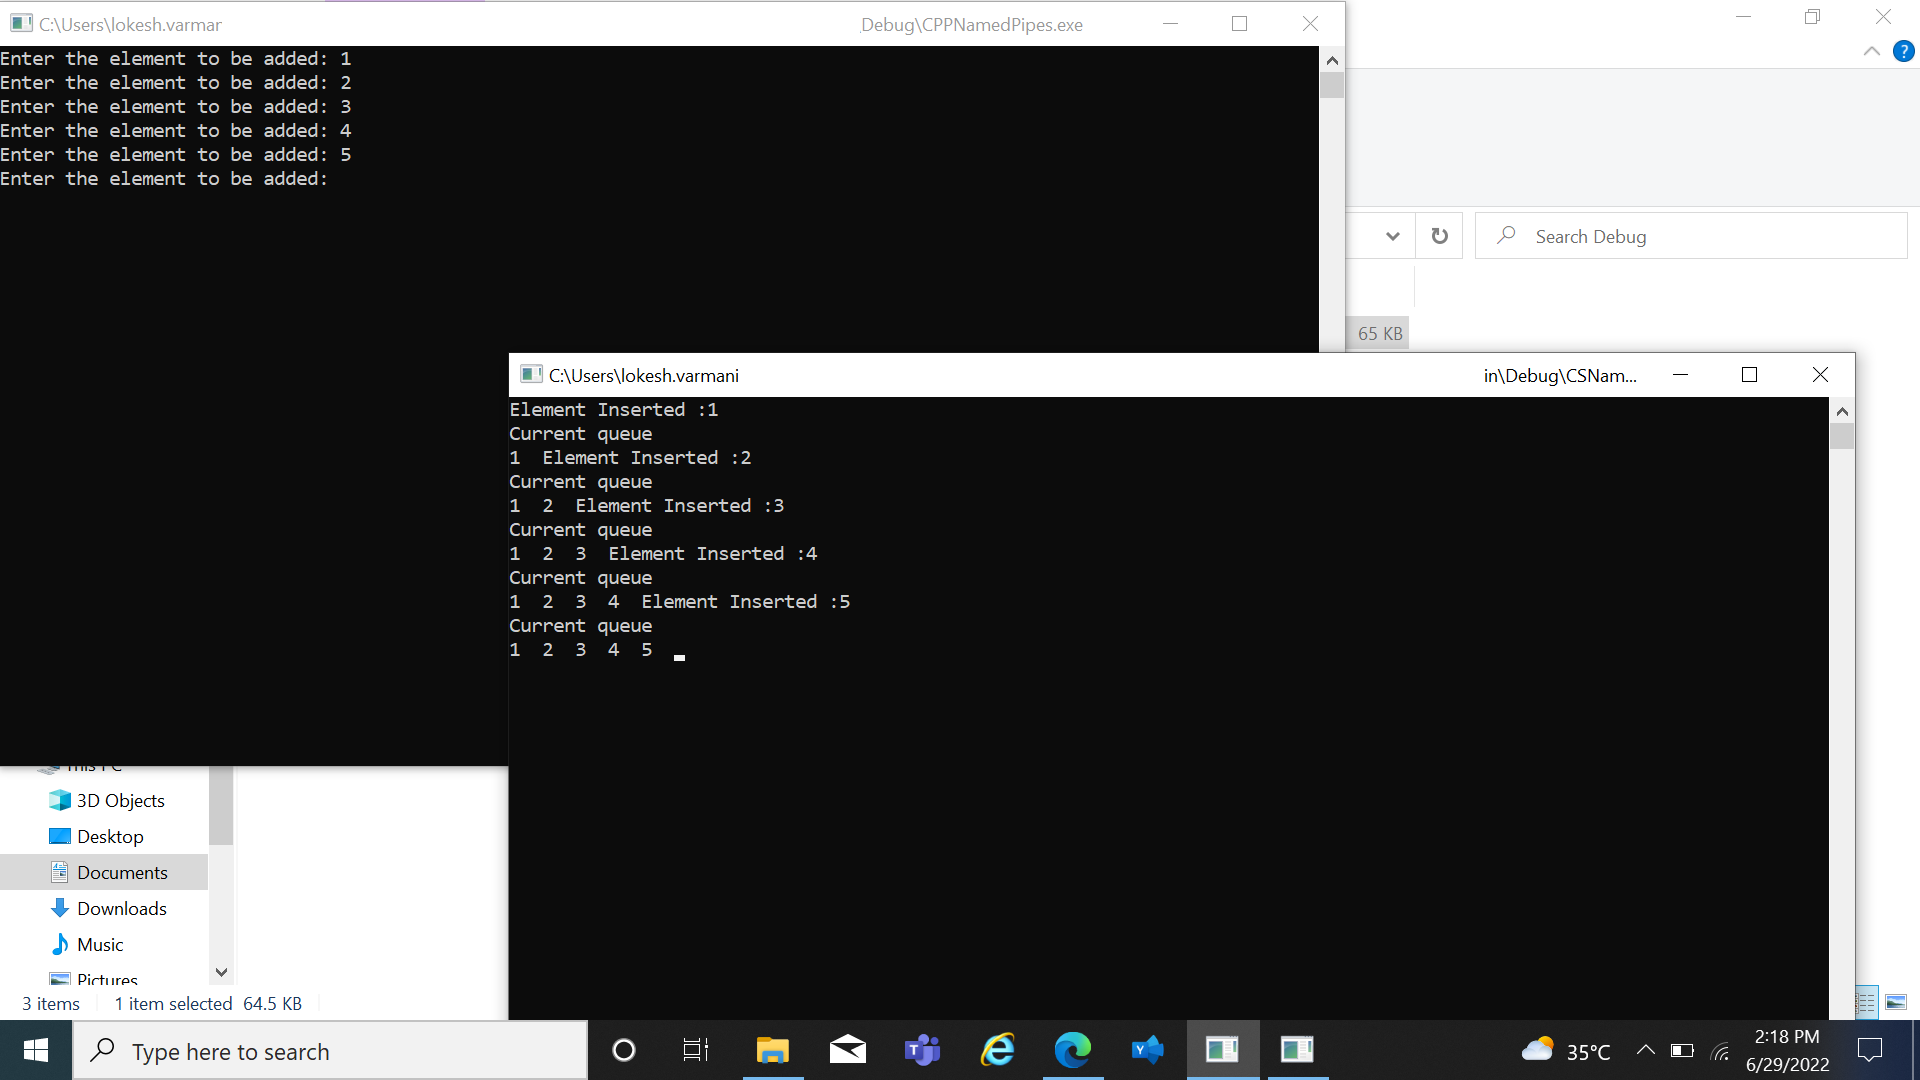
Task: Expand the address bar history dropdown
Action: coord(1392,236)
